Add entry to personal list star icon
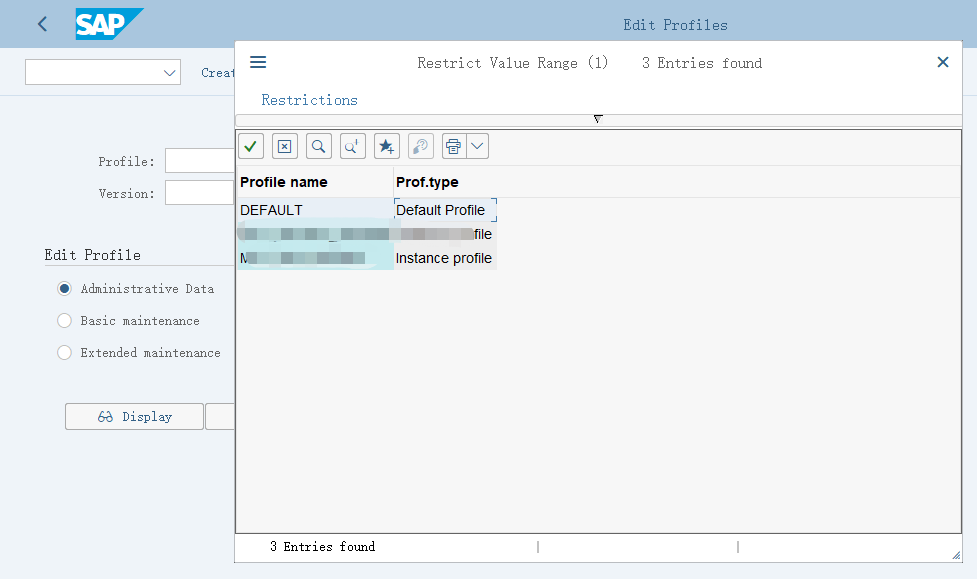Image resolution: width=977 pixels, height=579 pixels. pyautogui.click(x=387, y=146)
